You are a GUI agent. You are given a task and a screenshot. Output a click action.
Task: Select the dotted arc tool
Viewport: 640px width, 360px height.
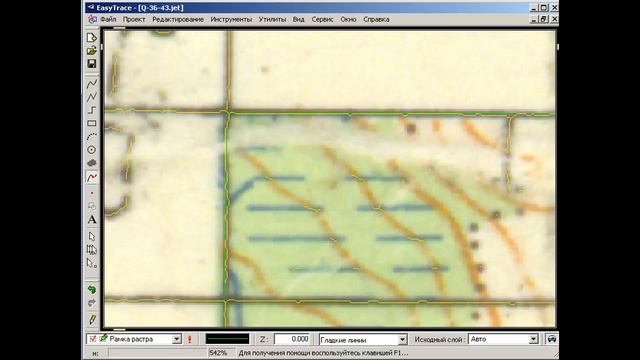pyautogui.click(x=92, y=136)
